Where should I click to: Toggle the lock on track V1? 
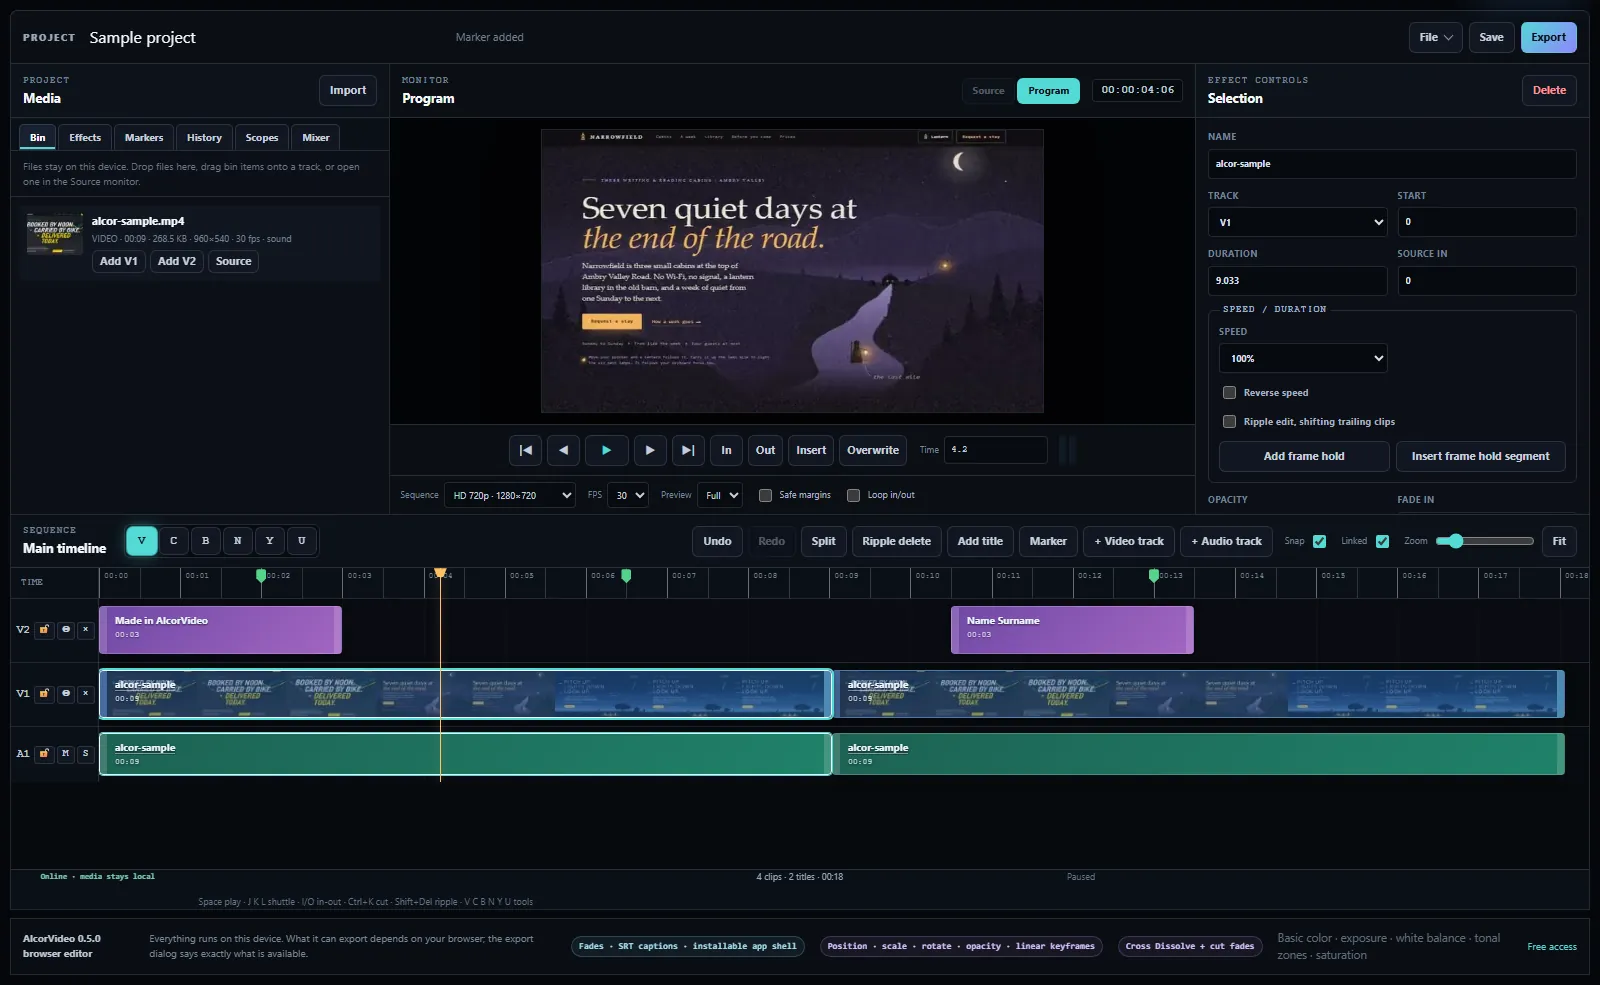[x=44, y=693]
